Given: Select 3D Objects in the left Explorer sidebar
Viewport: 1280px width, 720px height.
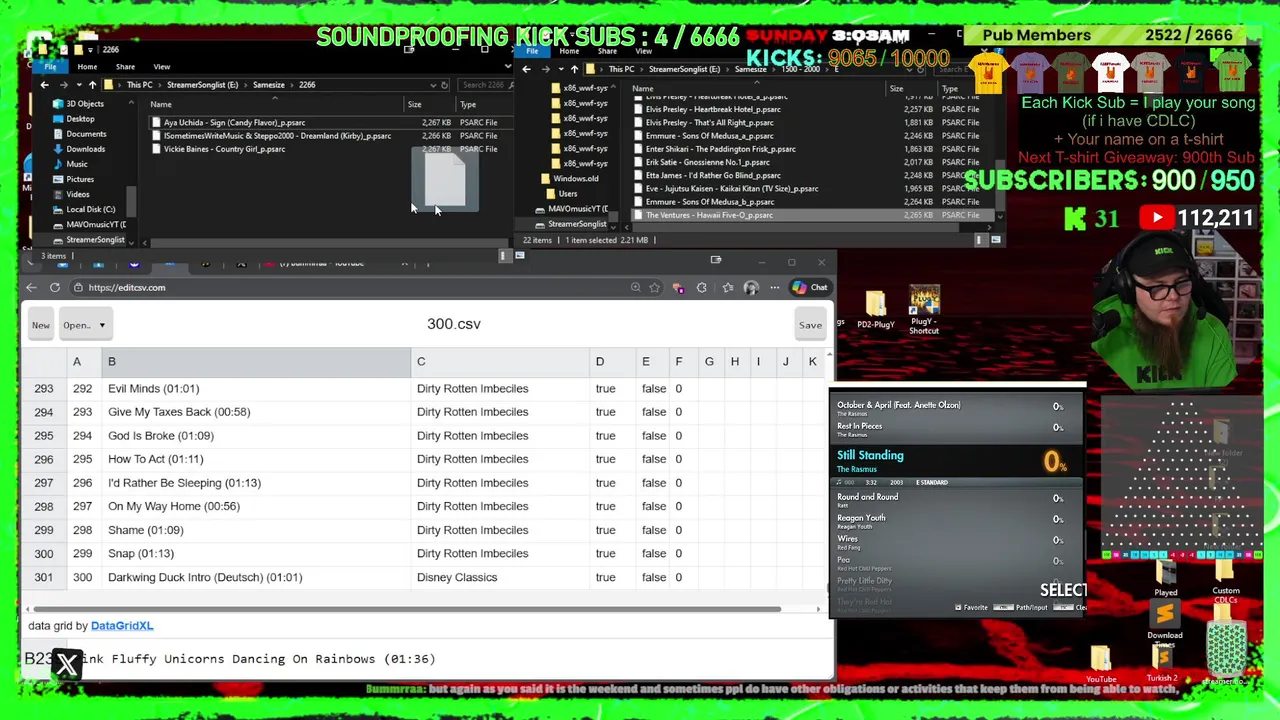Looking at the screenshot, I should (x=84, y=104).
